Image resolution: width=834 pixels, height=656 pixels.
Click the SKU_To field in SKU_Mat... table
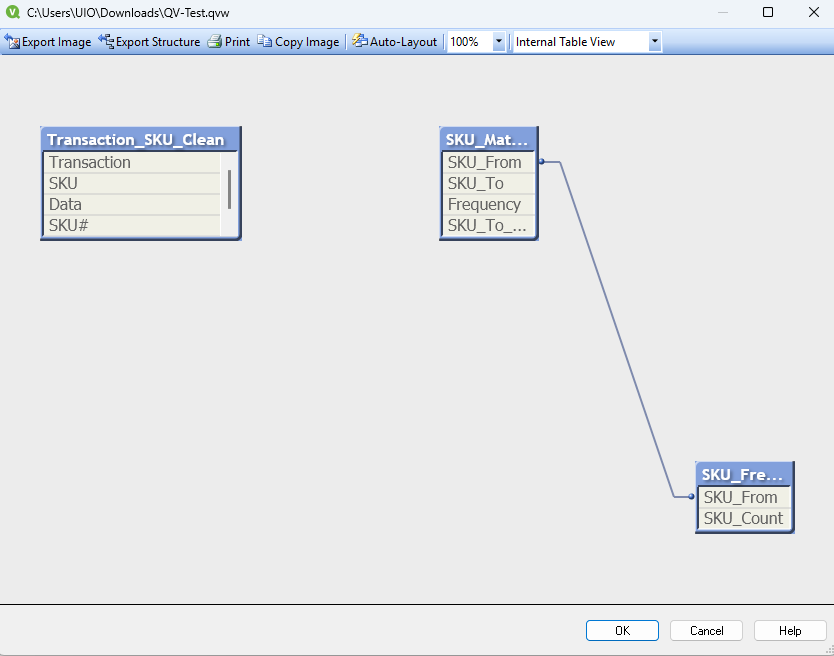tap(488, 184)
